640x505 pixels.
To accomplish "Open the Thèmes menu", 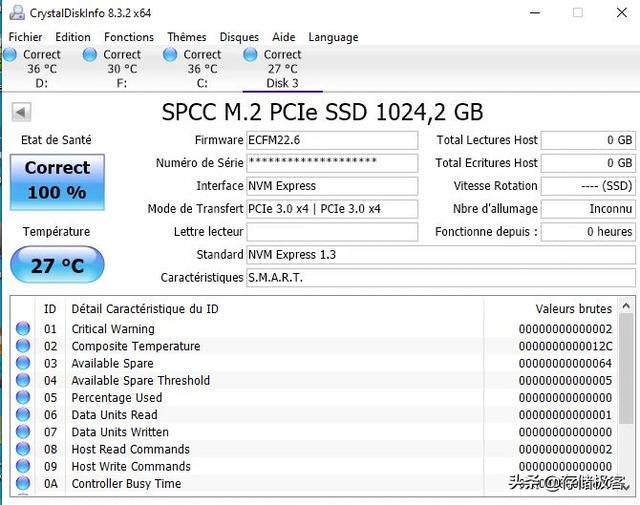I will (187, 37).
